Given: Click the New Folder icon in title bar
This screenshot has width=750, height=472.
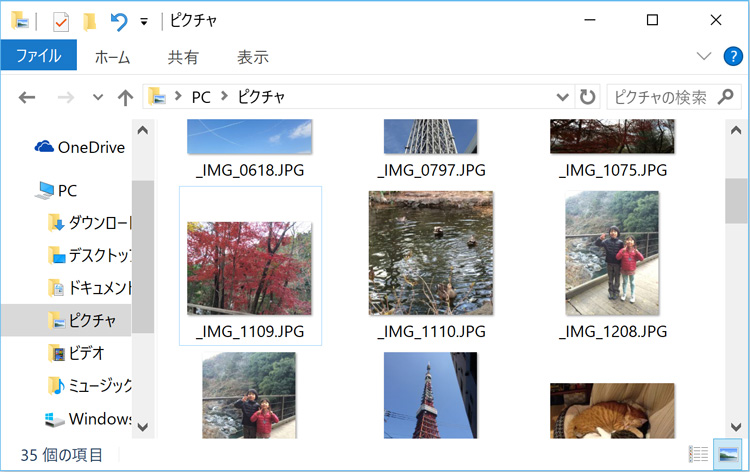Looking at the screenshot, I should pos(90,20).
